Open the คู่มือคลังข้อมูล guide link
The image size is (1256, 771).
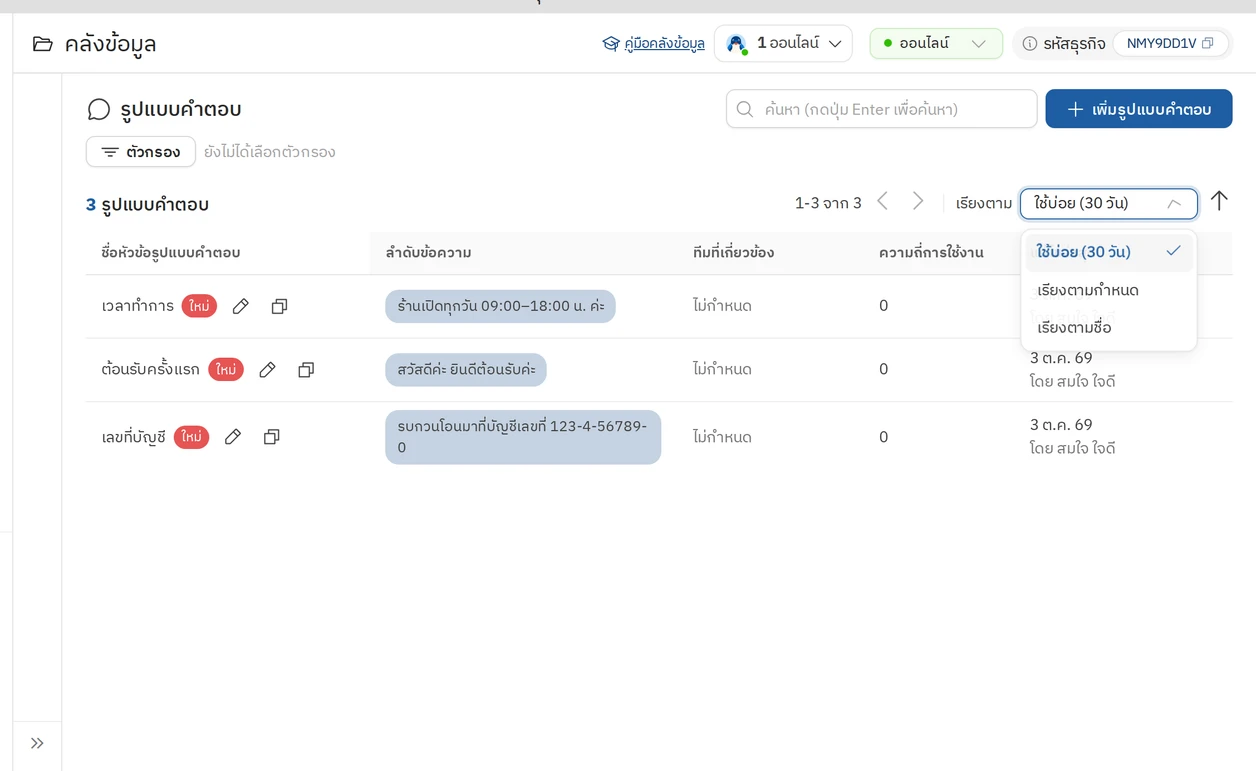click(654, 43)
